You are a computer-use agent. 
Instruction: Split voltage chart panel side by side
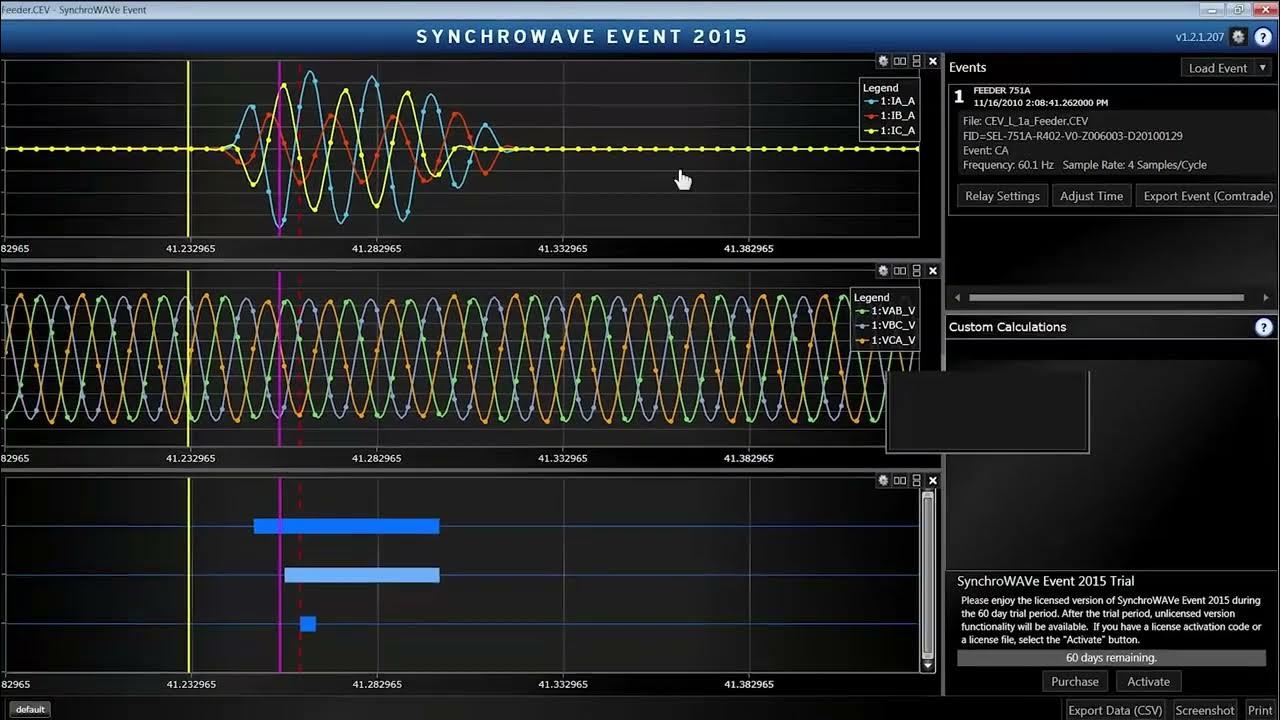[900, 271]
